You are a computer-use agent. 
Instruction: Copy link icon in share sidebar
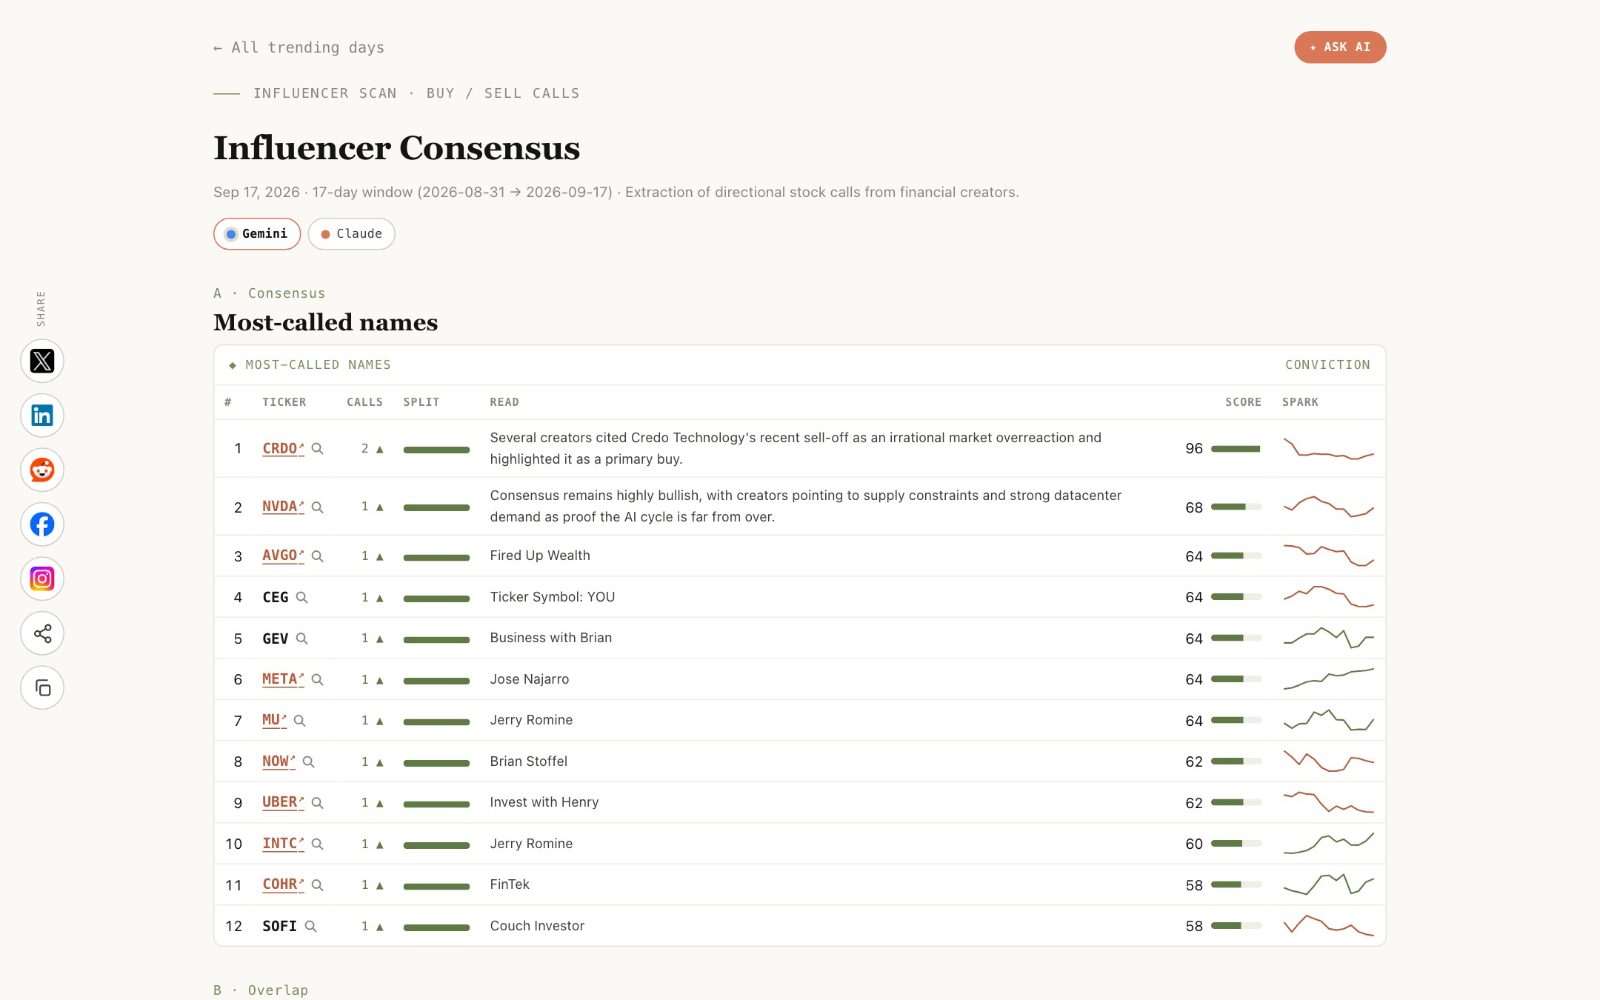coord(42,688)
